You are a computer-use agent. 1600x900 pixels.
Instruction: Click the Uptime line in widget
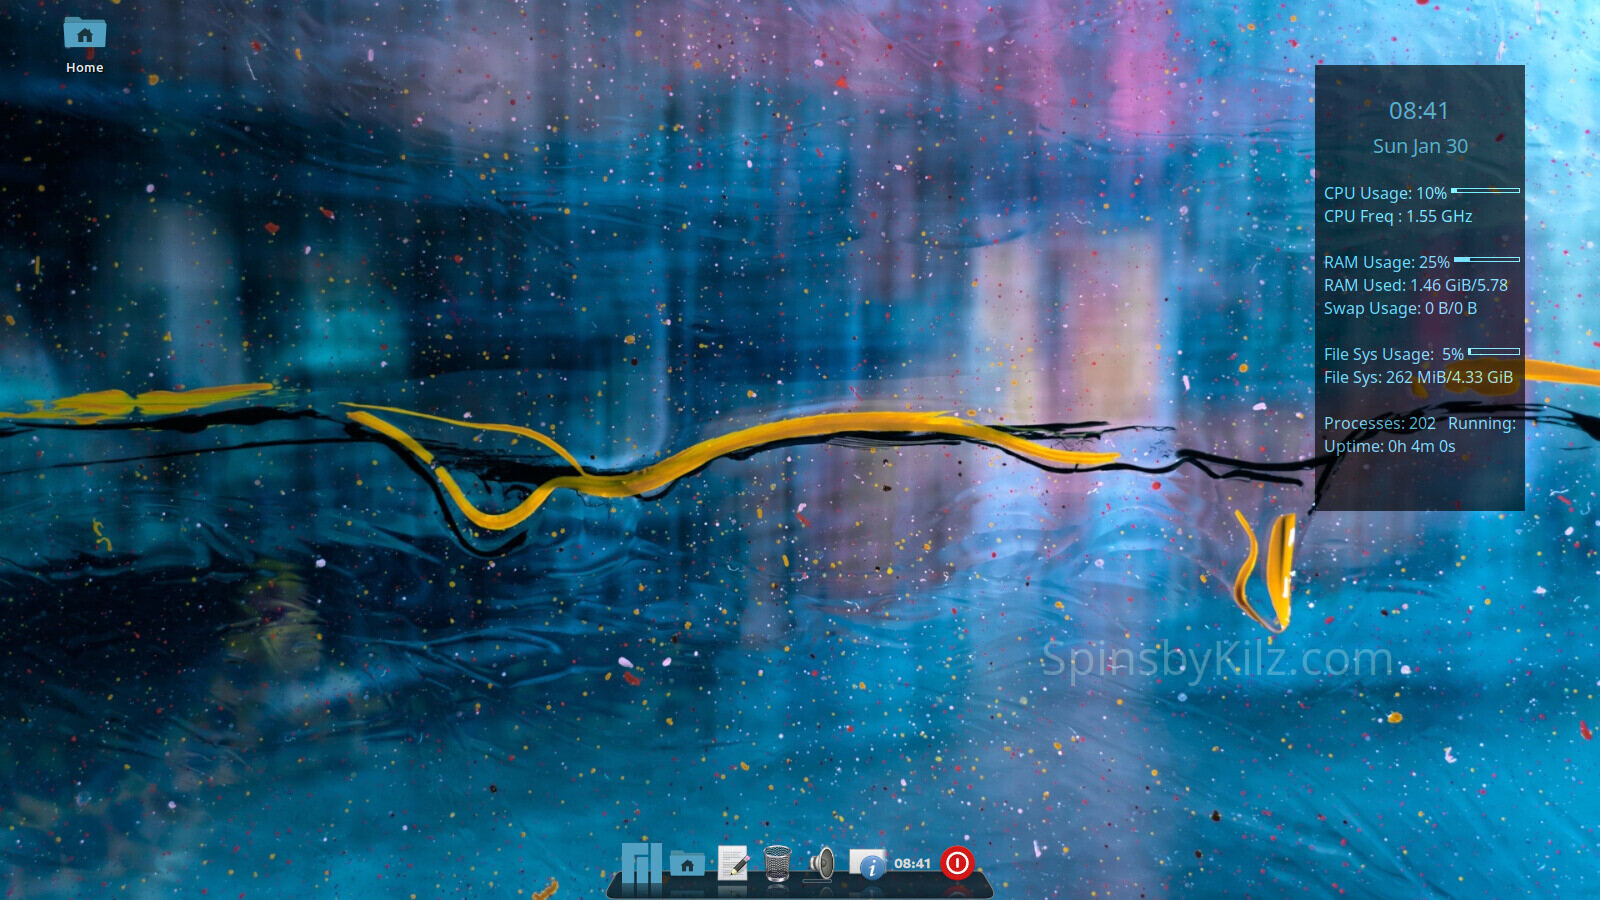pos(1389,446)
